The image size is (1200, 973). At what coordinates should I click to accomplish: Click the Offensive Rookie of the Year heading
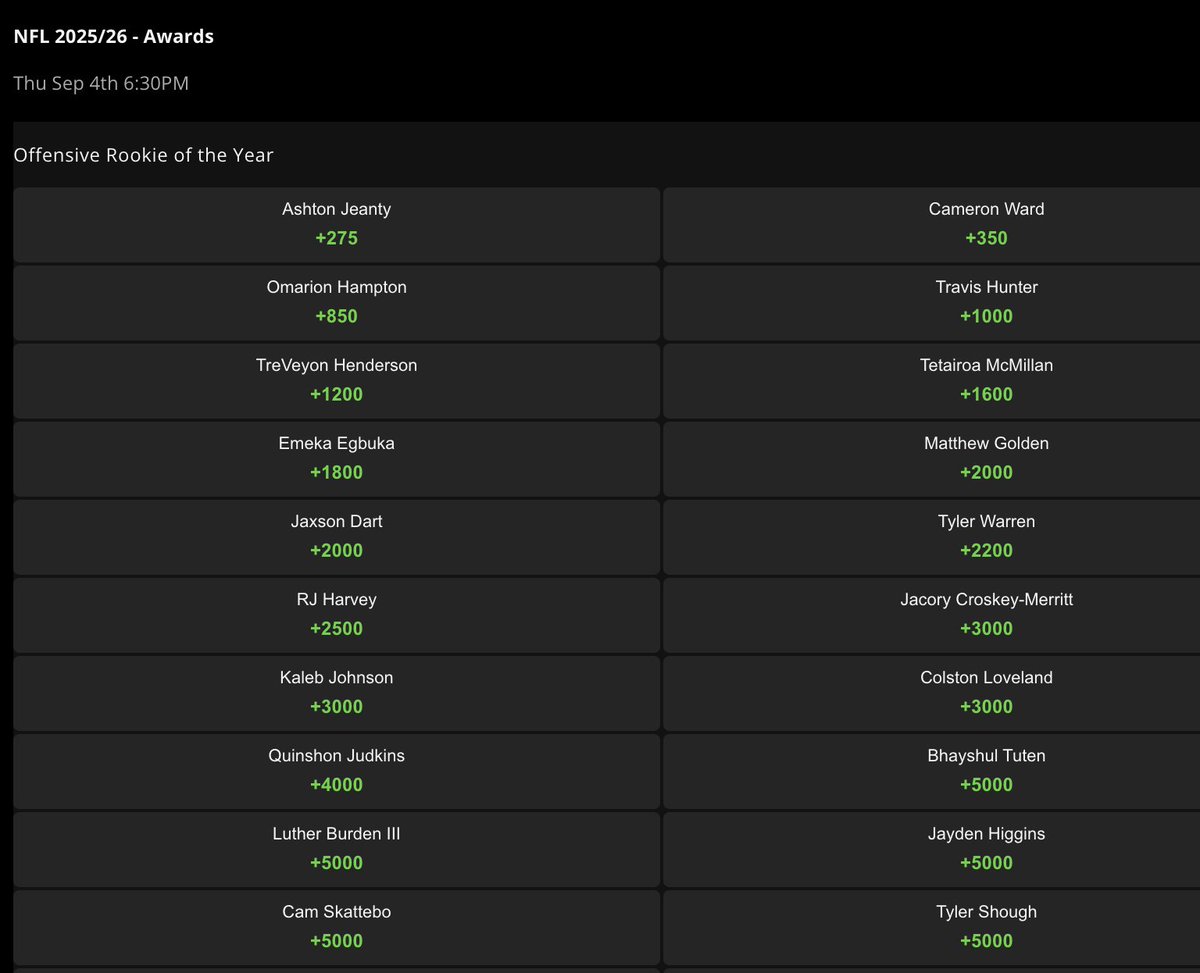tap(143, 155)
